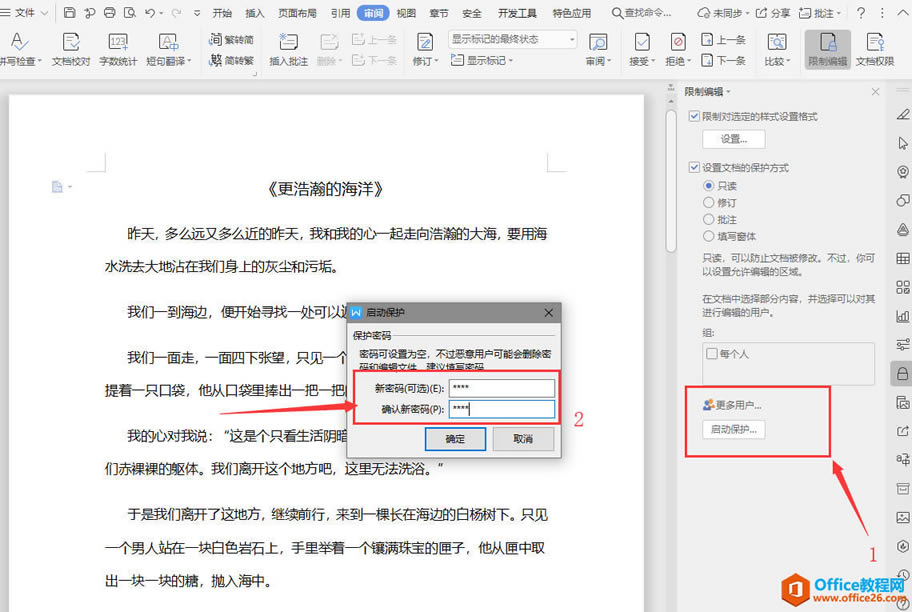912x612 pixels.
Task: Click the Save icon in quick access bar
Action: click(69, 12)
